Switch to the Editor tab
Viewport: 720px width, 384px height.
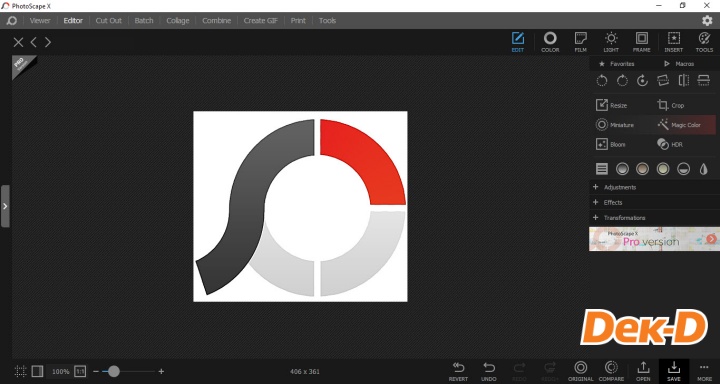(73, 21)
